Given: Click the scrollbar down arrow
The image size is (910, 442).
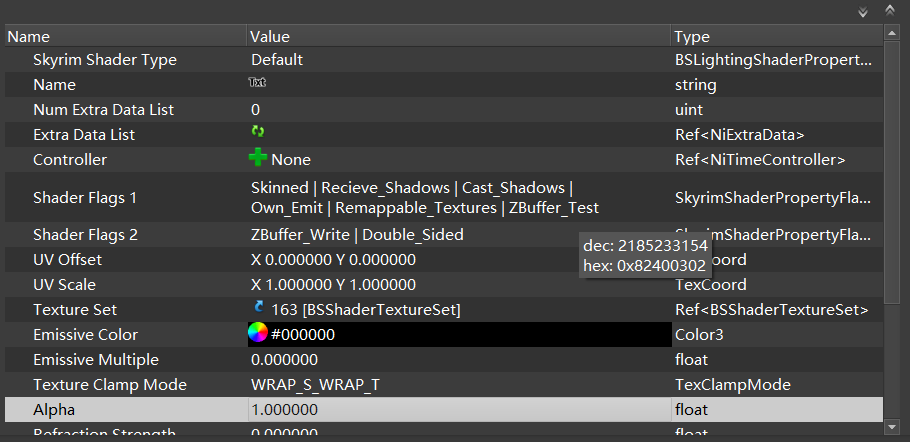Looking at the screenshot, I should (x=892, y=427).
